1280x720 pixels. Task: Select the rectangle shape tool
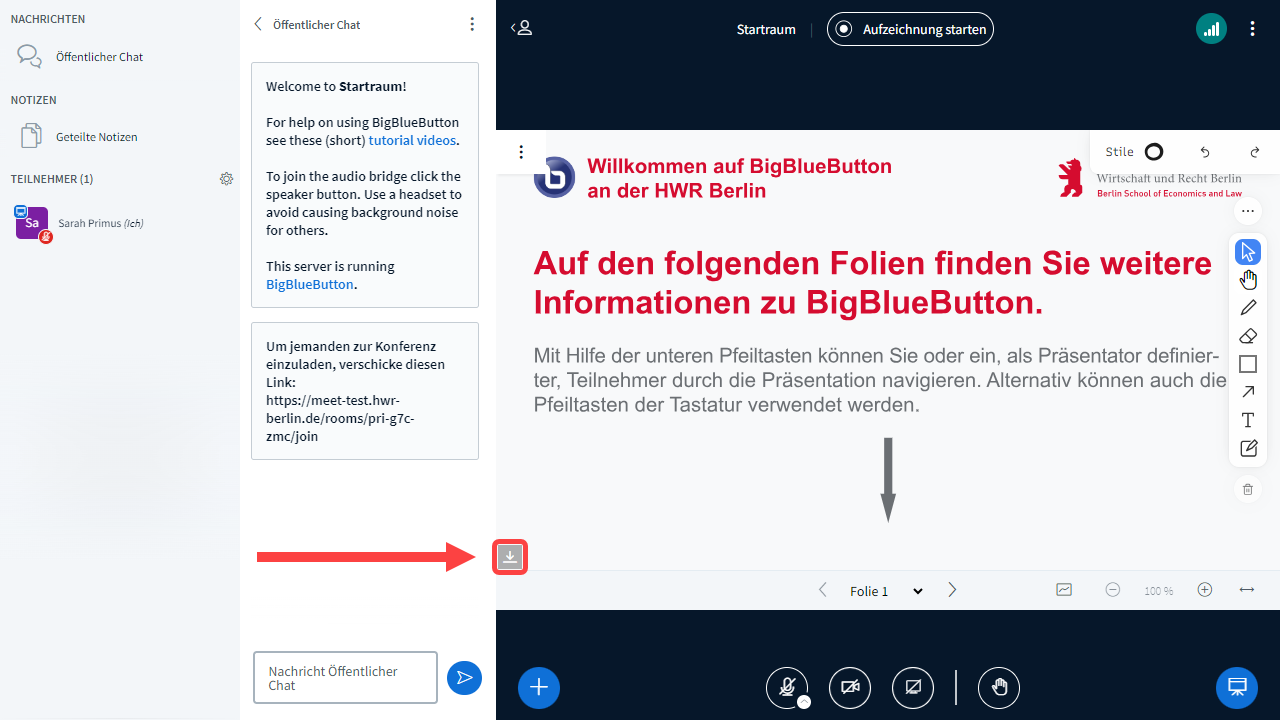tap(1248, 364)
